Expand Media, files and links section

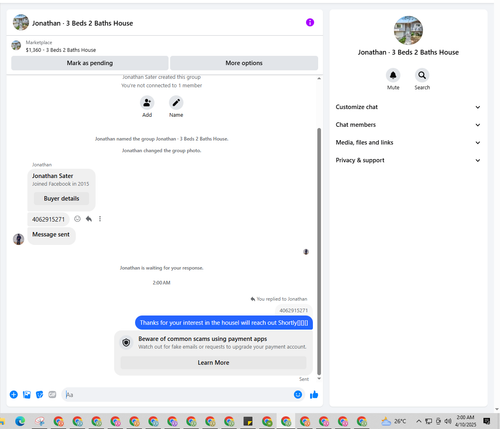click(x=408, y=142)
